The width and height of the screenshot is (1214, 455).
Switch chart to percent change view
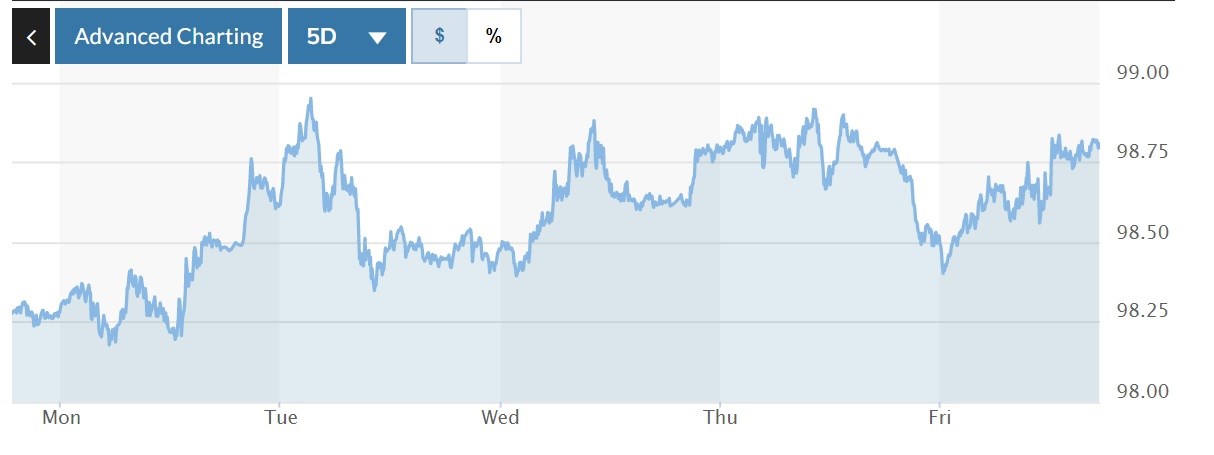(x=493, y=36)
